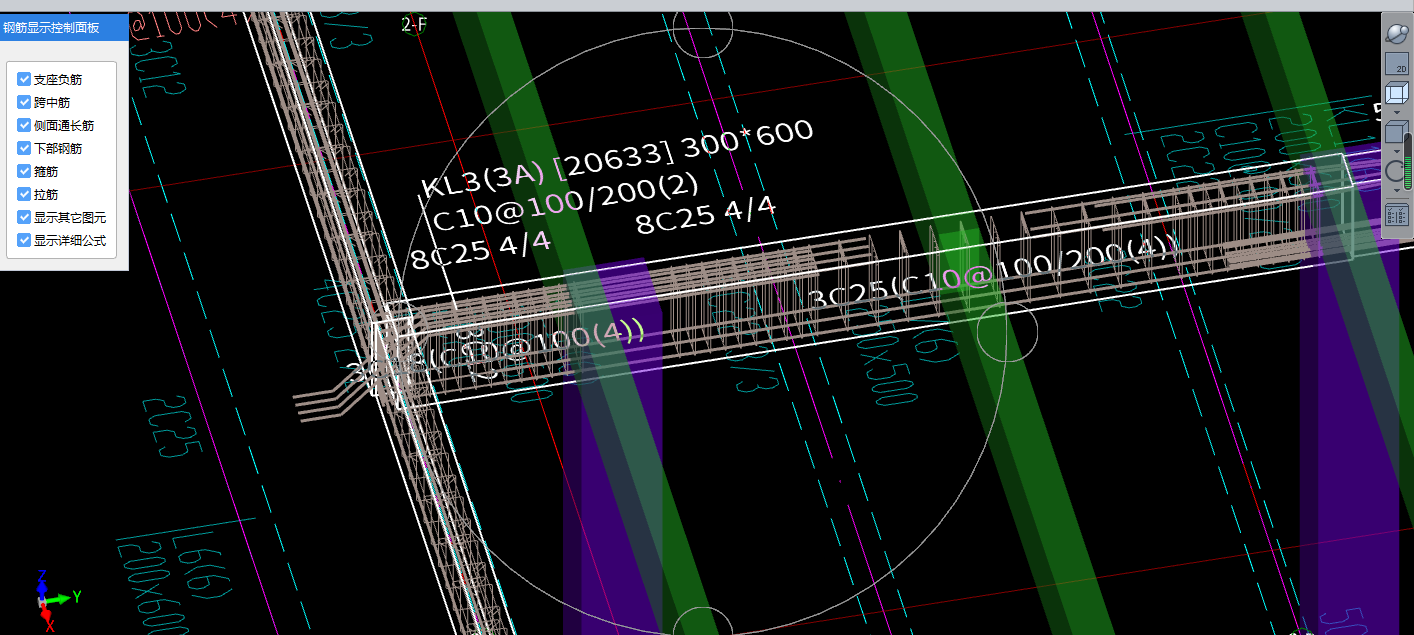This screenshot has height=635, width=1414.
Task: Toggle the 跨中筋 checkbox
Action: [24, 102]
